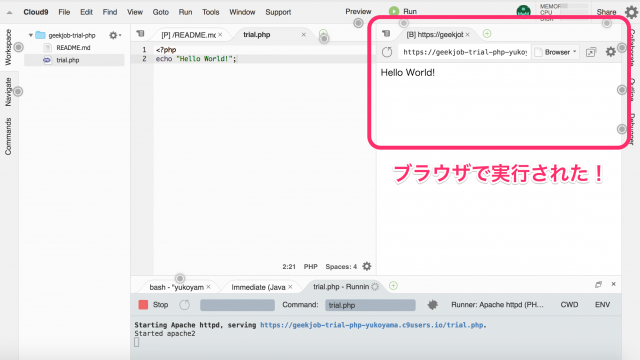Select README.md in the file tree

[73, 48]
